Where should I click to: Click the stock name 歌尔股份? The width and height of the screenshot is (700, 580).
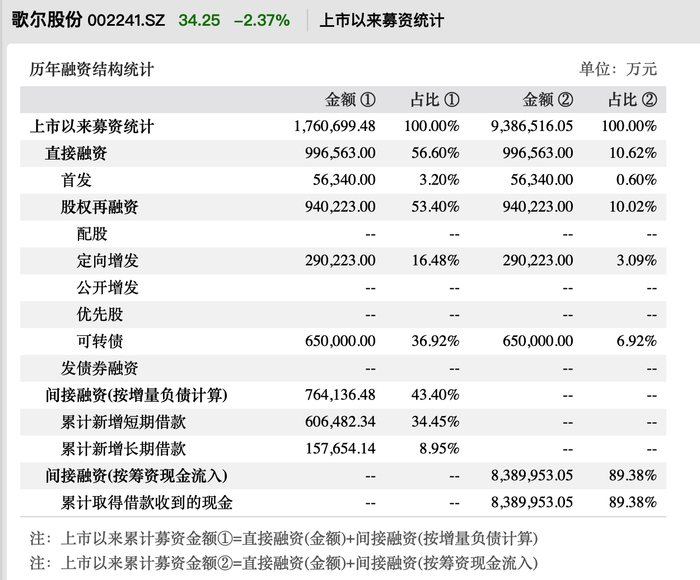pyautogui.click(x=47, y=20)
